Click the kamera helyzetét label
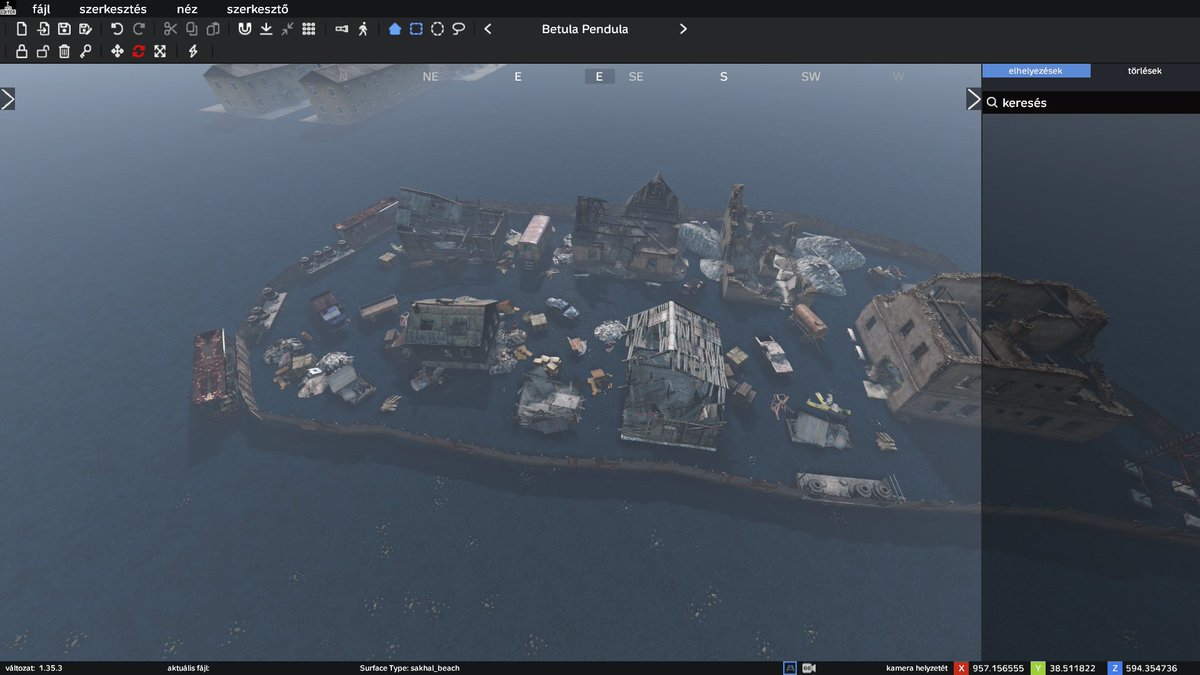Image resolution: width=1200 pixels, height=675 pixels. [x=915, y=668]
